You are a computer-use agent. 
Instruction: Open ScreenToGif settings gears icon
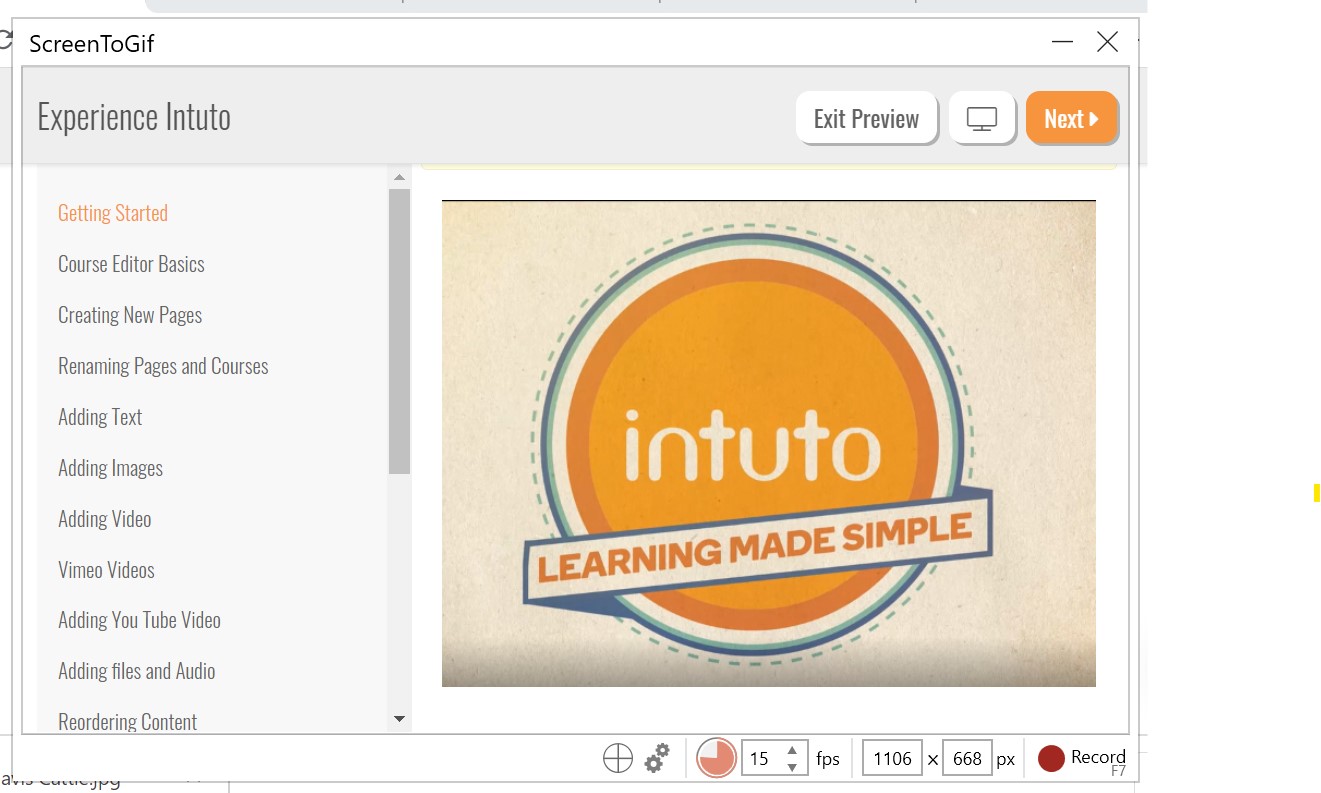coord(657,758)
